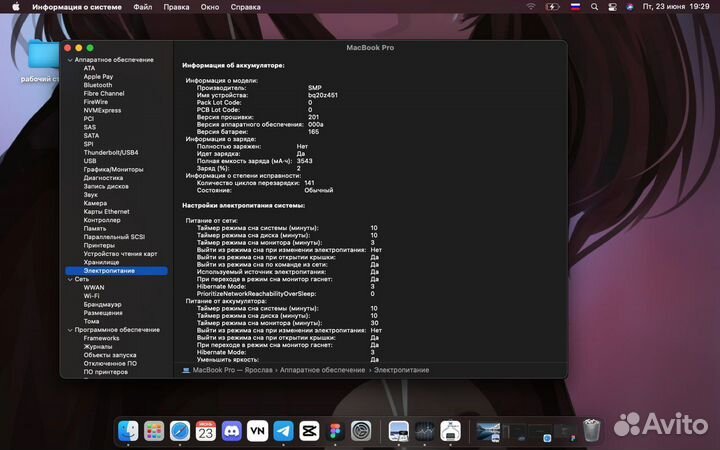Click the System Information chip icon in dock
Image resolution: width=720 pixels, height=450 pixels.
tap(450, 431)
